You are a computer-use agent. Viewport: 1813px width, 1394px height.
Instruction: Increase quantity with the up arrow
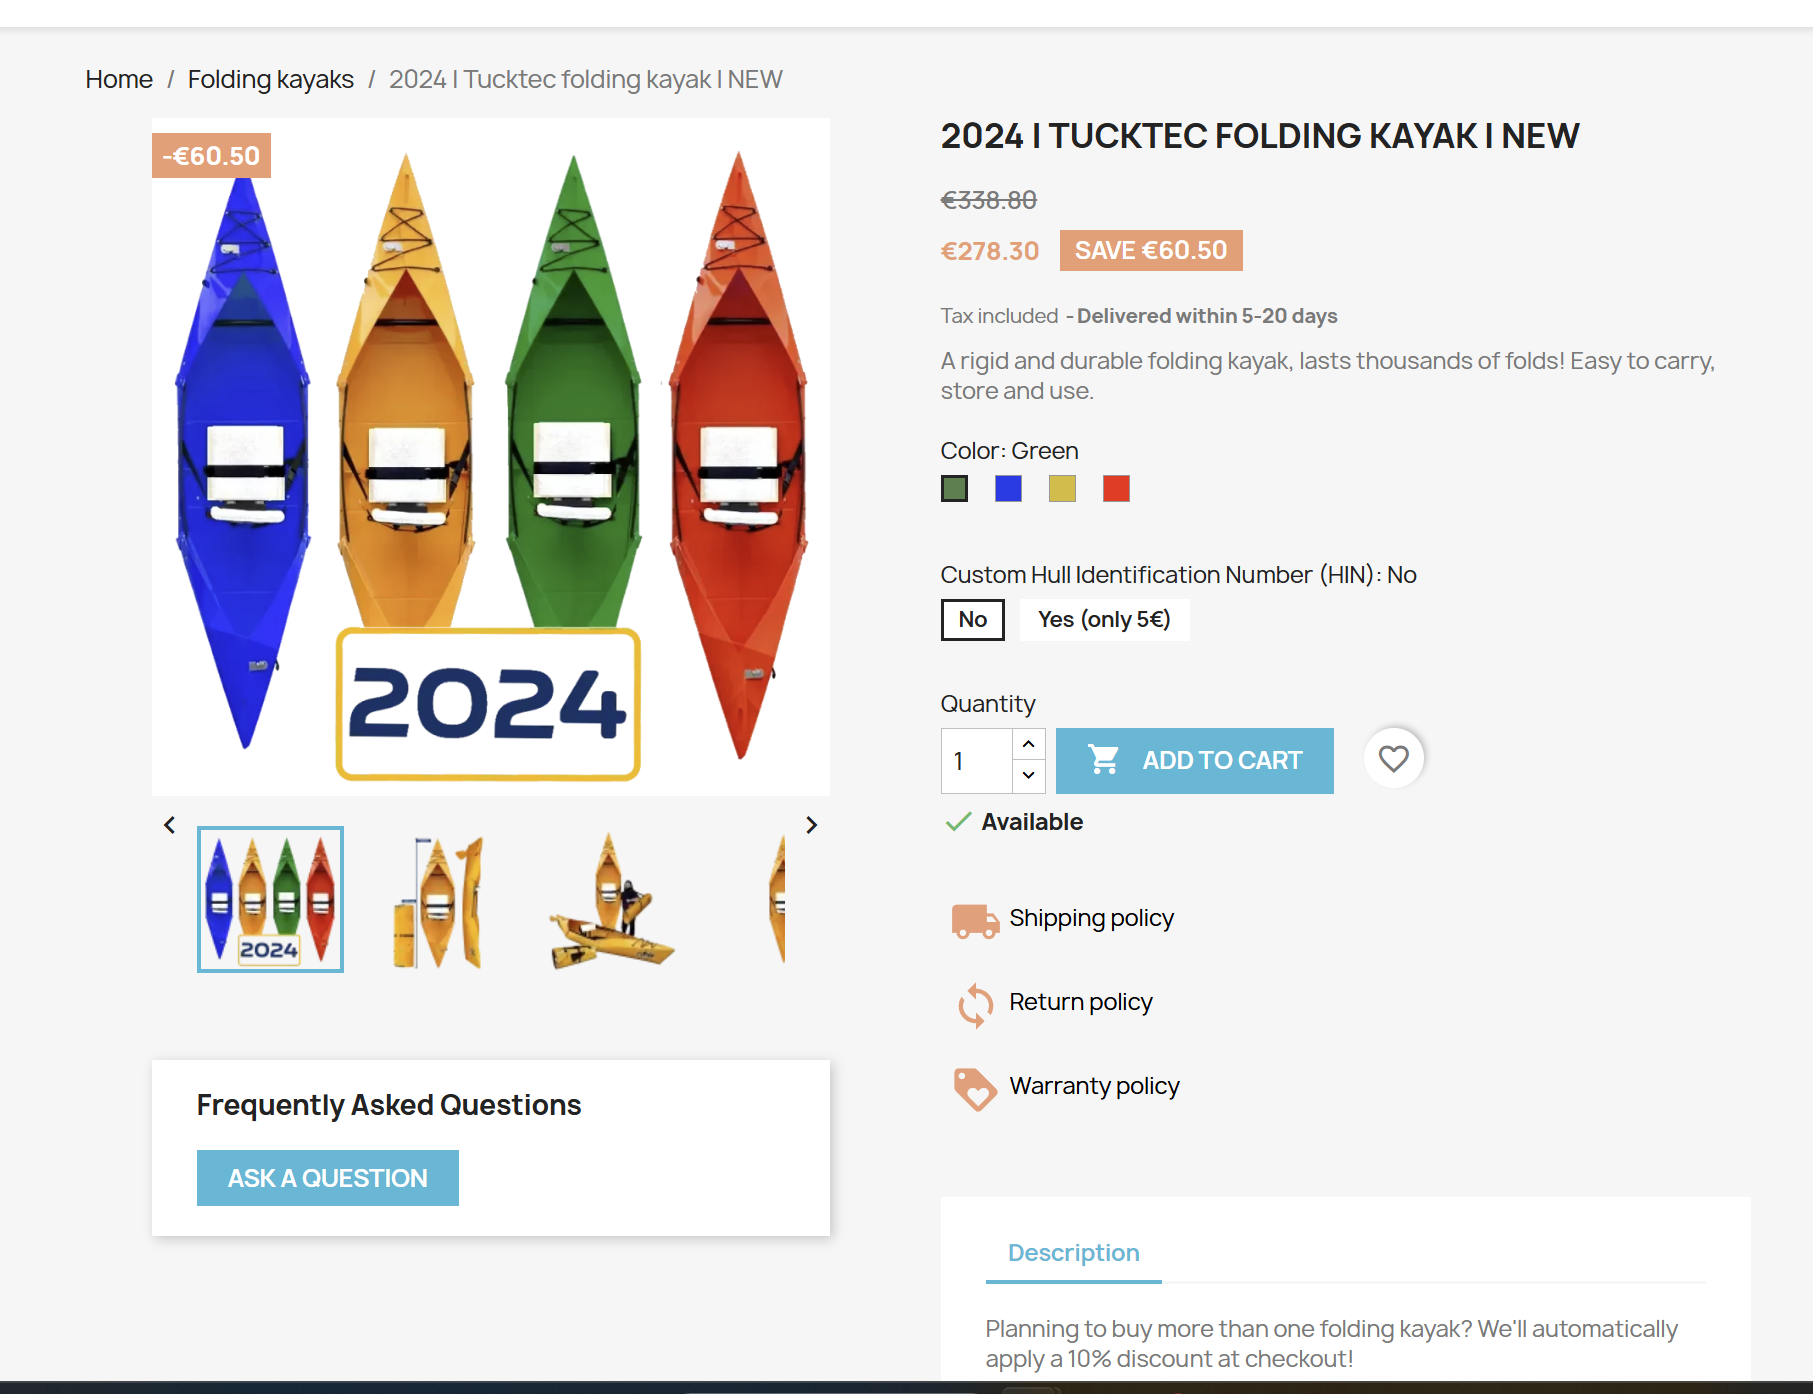tap(1028, 744)
